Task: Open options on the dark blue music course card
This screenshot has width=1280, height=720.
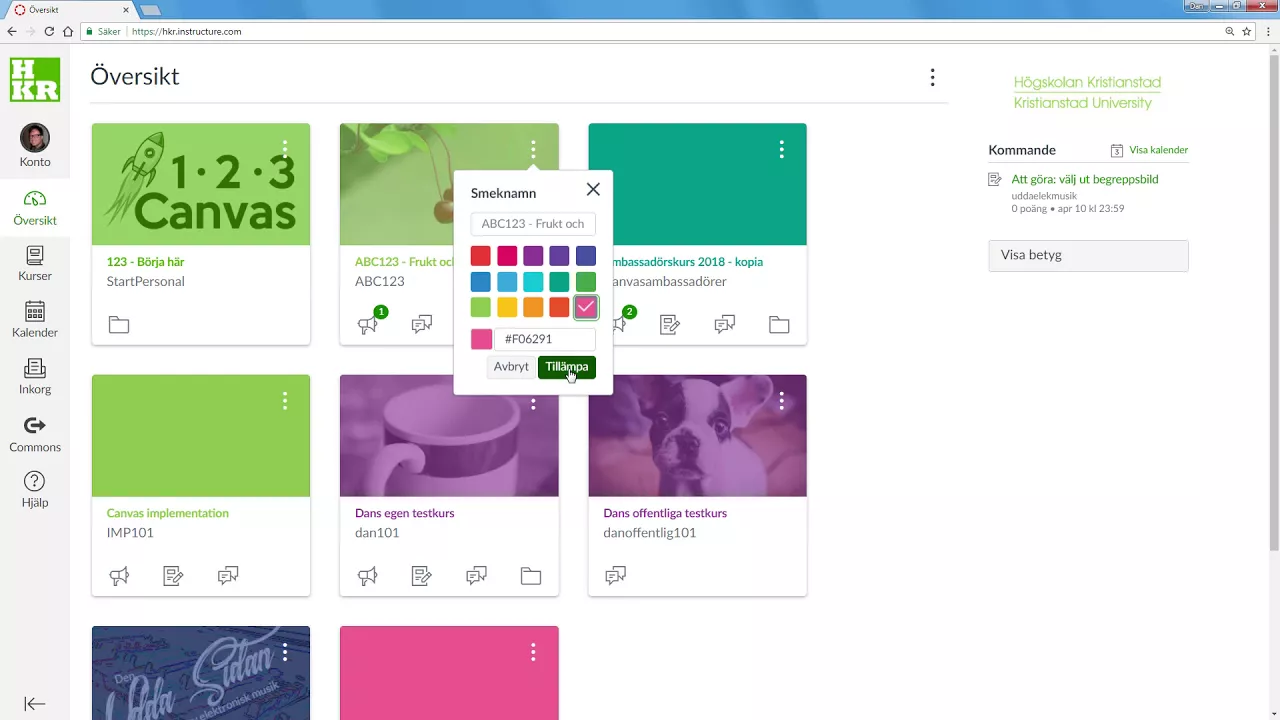Action: (x=285, y=652)
